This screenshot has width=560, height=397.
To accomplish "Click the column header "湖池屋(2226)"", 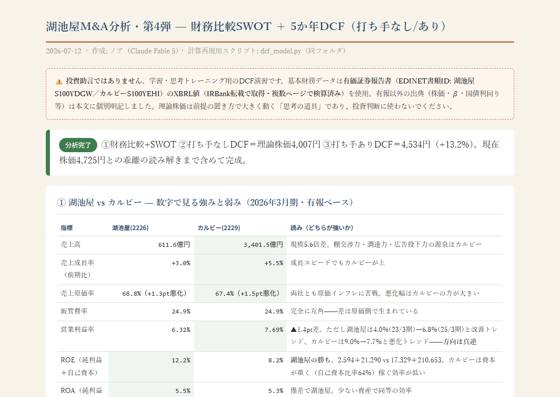I will [130, 228].
